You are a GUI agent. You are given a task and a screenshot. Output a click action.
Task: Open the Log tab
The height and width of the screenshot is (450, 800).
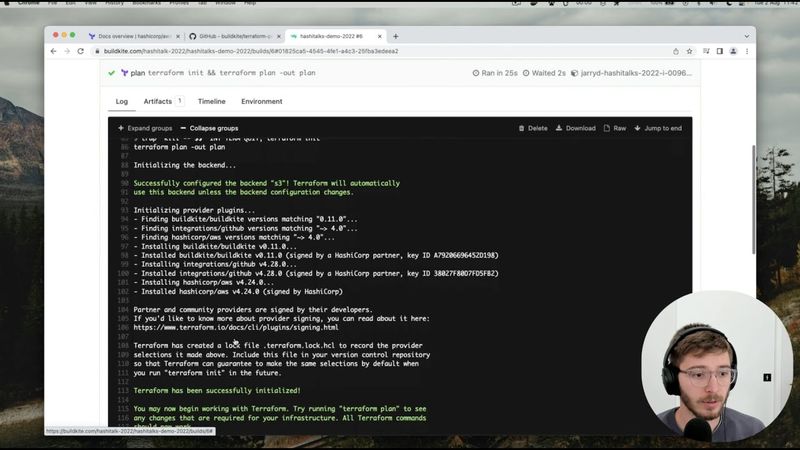click(121, 102)
